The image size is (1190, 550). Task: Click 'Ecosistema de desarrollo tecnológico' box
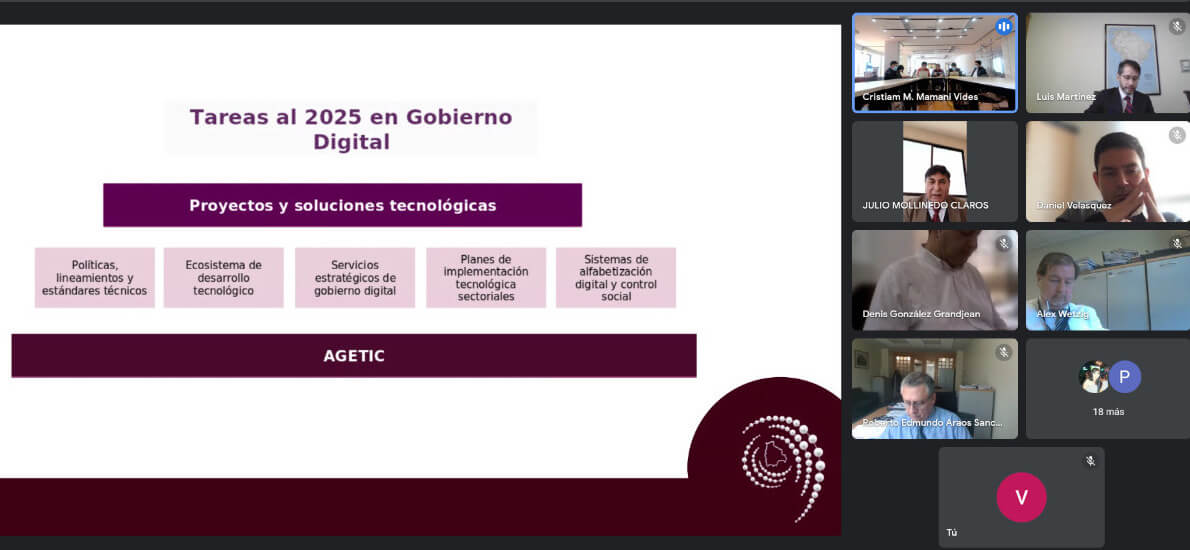(224, 278)
